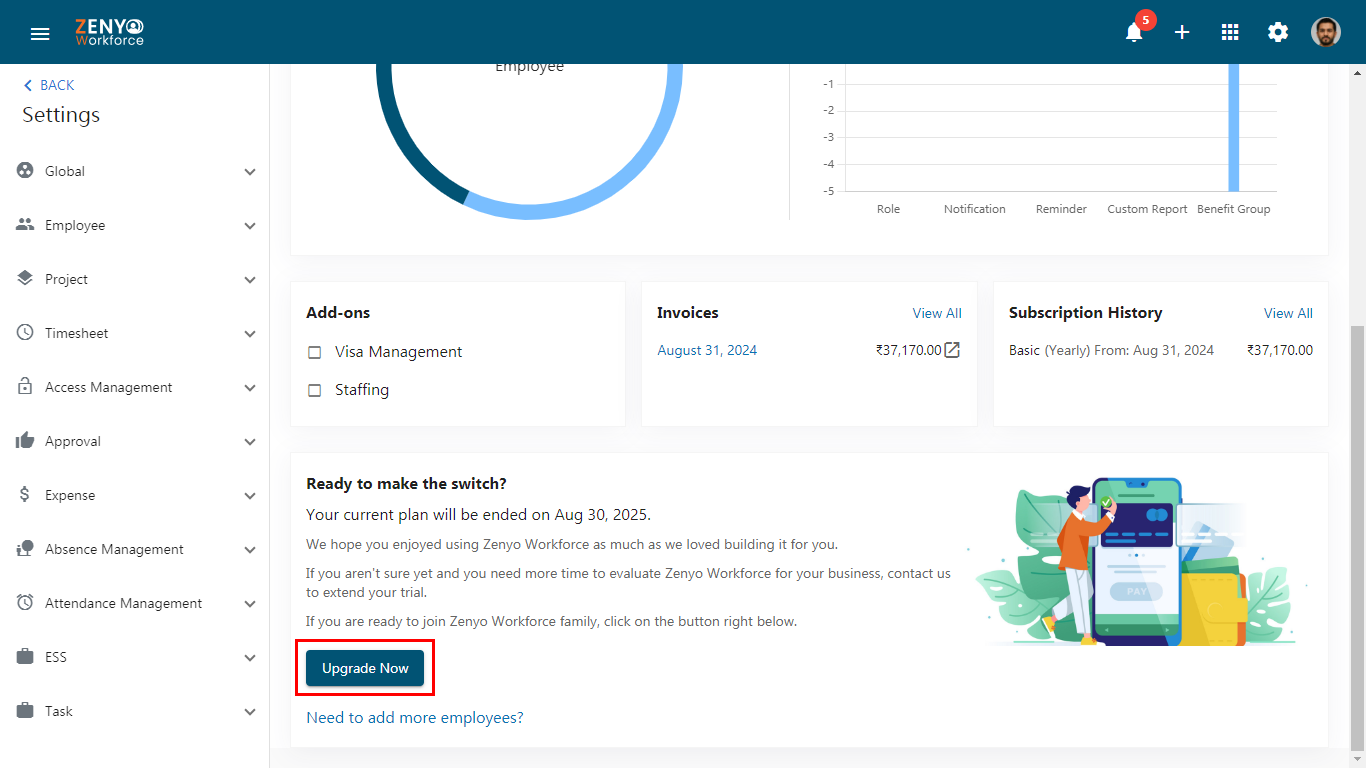The width and height of the screenshot is (1366, 768).
Task: Click the Project layers icon
Action: tap(25, 278)
